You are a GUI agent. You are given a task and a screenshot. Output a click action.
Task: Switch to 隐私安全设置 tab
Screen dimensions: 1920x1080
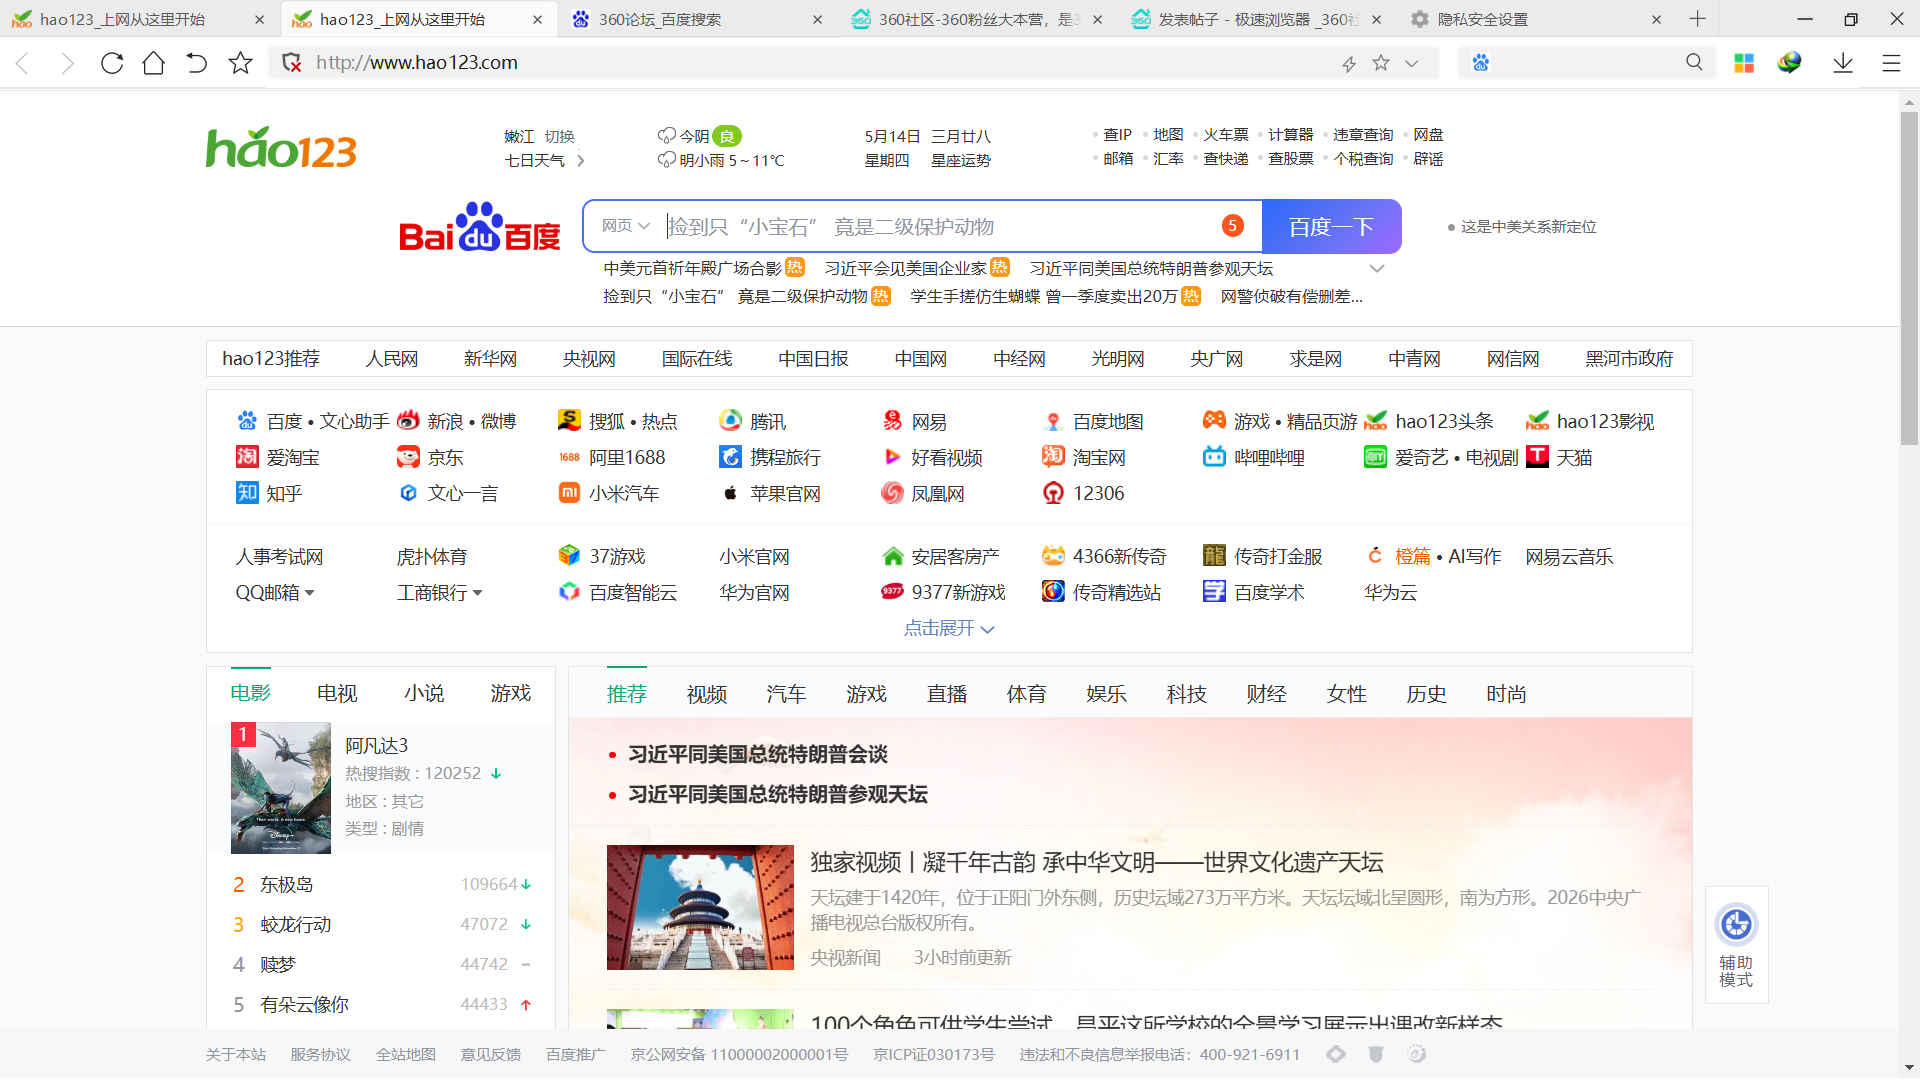coord(1536,19)
